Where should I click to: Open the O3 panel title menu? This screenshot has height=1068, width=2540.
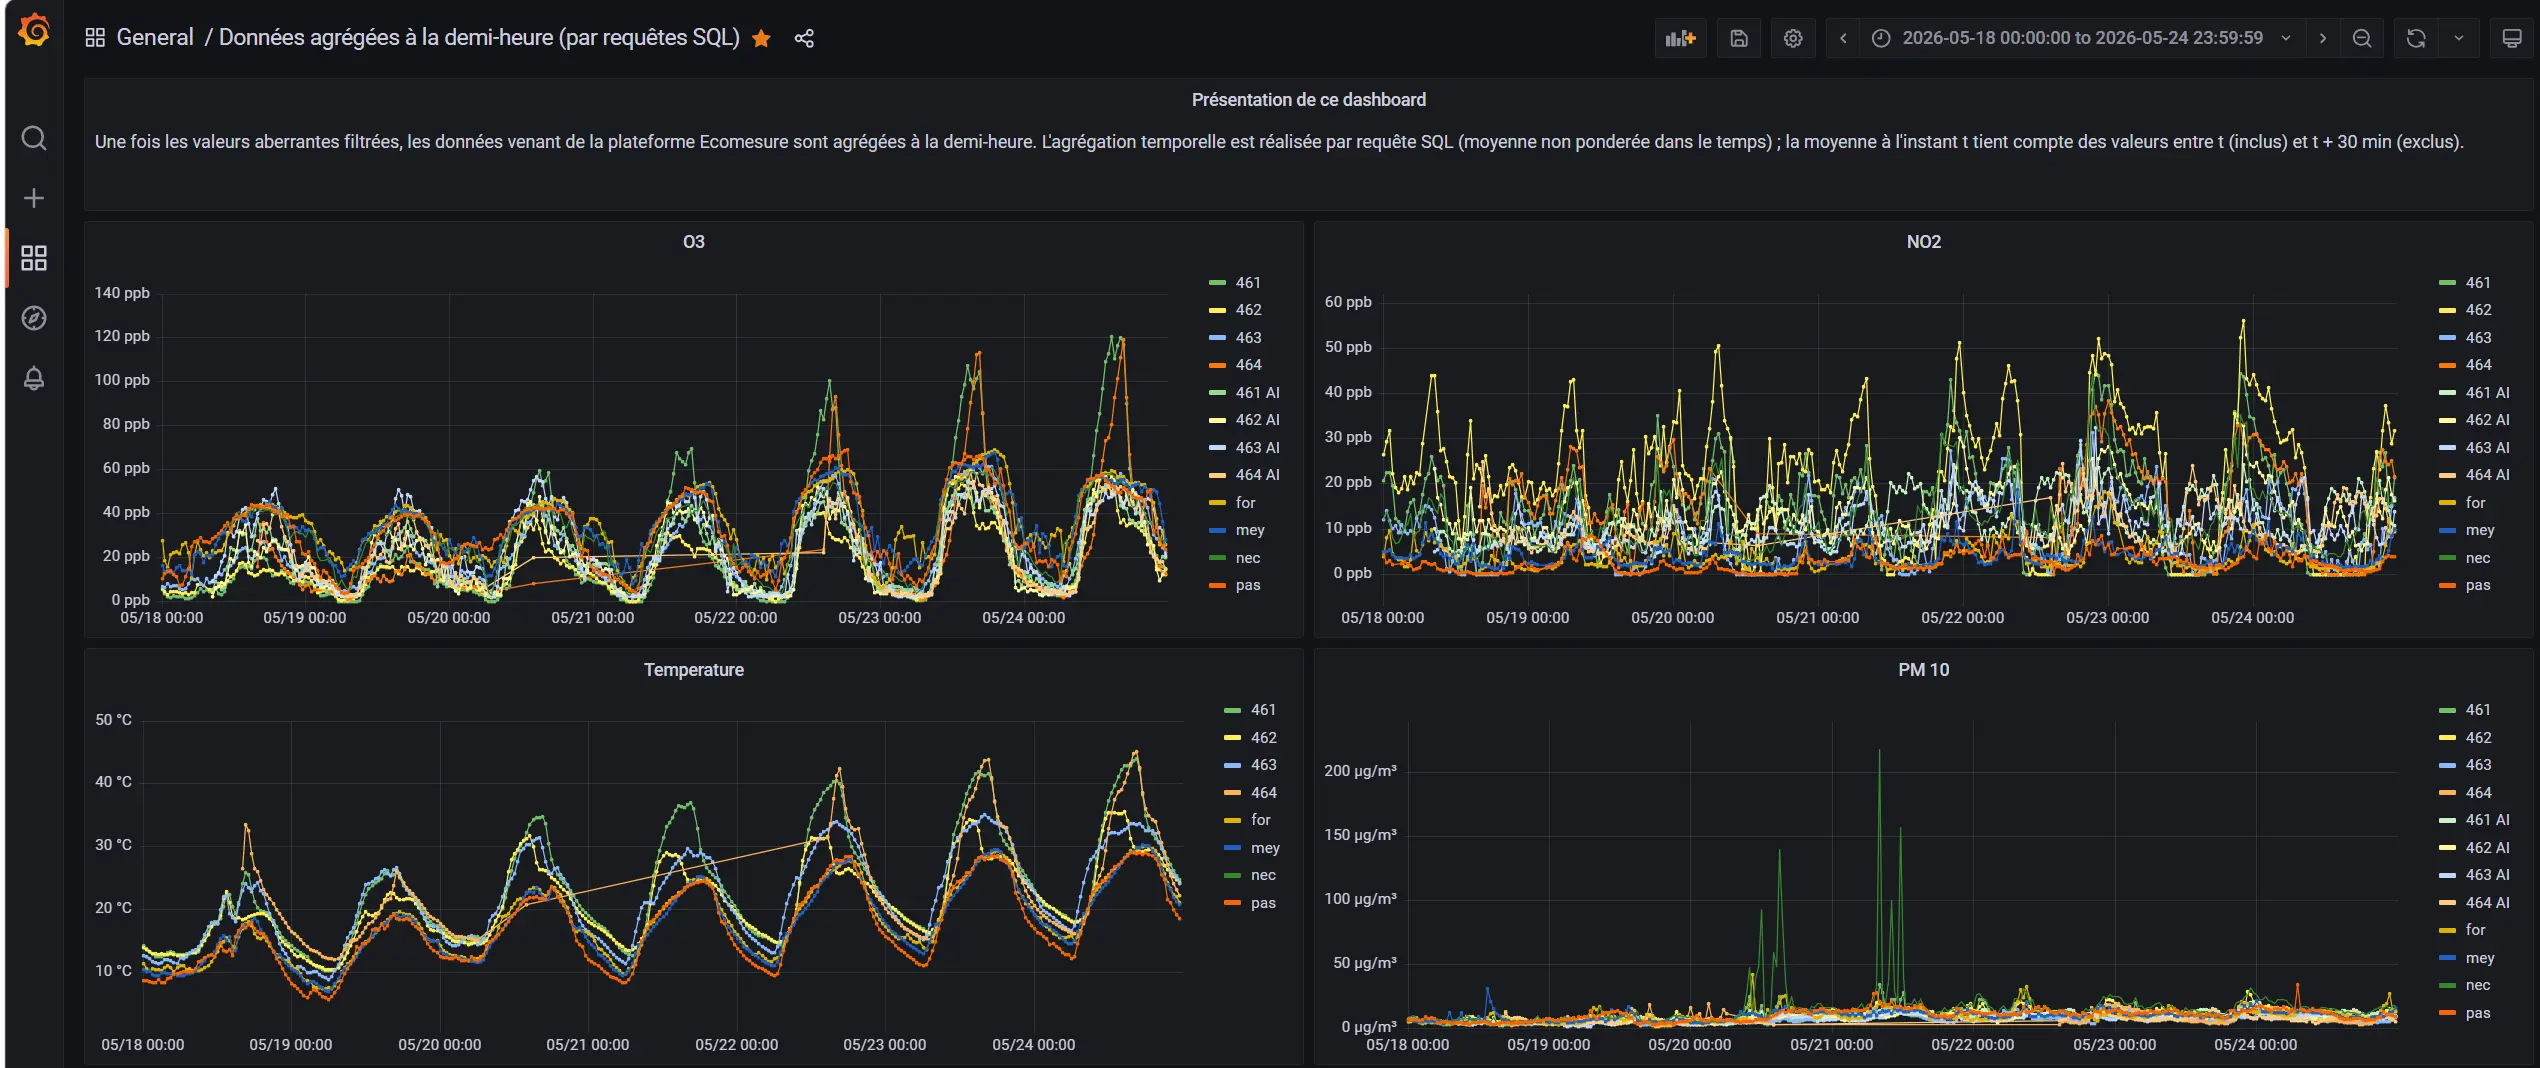coord(694,242)
